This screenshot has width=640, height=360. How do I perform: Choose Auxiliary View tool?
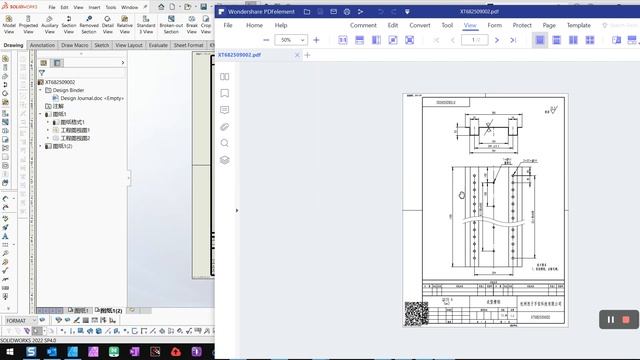49,24
